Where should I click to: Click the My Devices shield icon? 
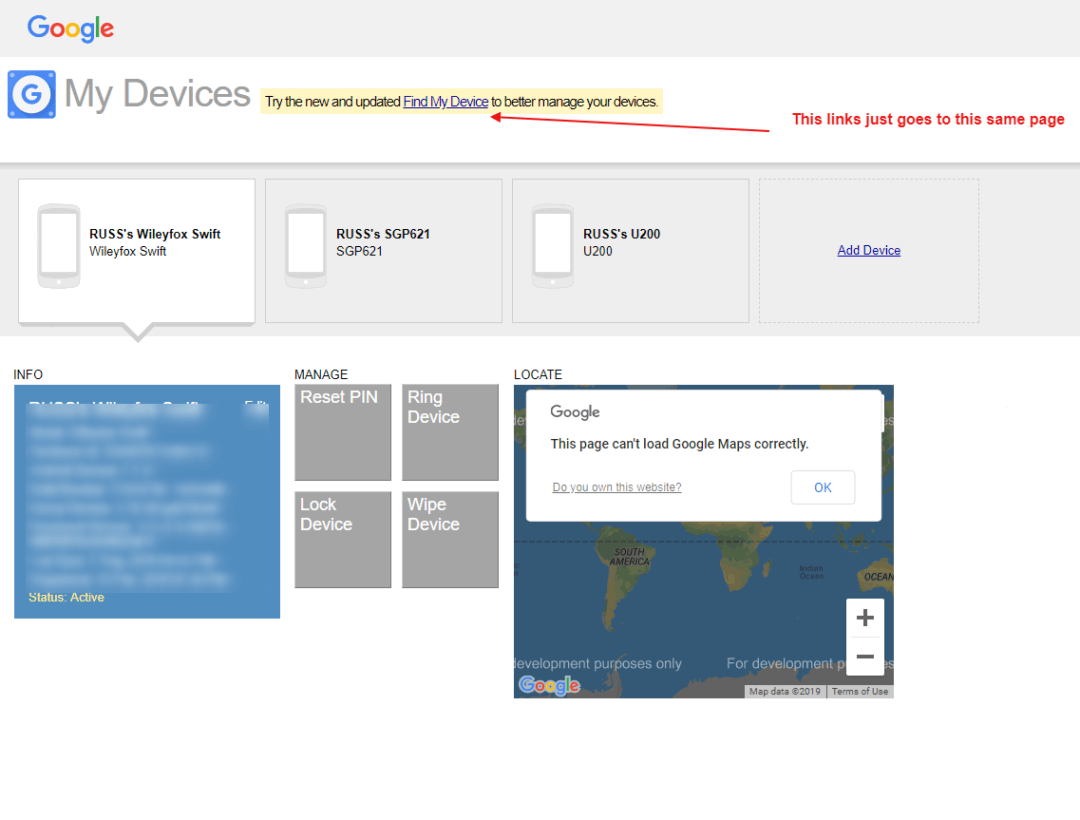(31, 93)
